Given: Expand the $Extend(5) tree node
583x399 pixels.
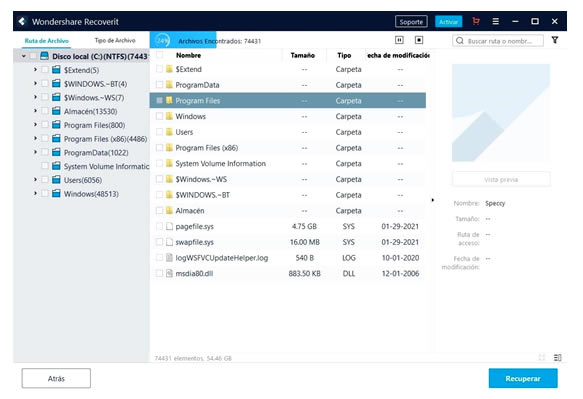Looking at the screenshot, I should click(35, 70).
